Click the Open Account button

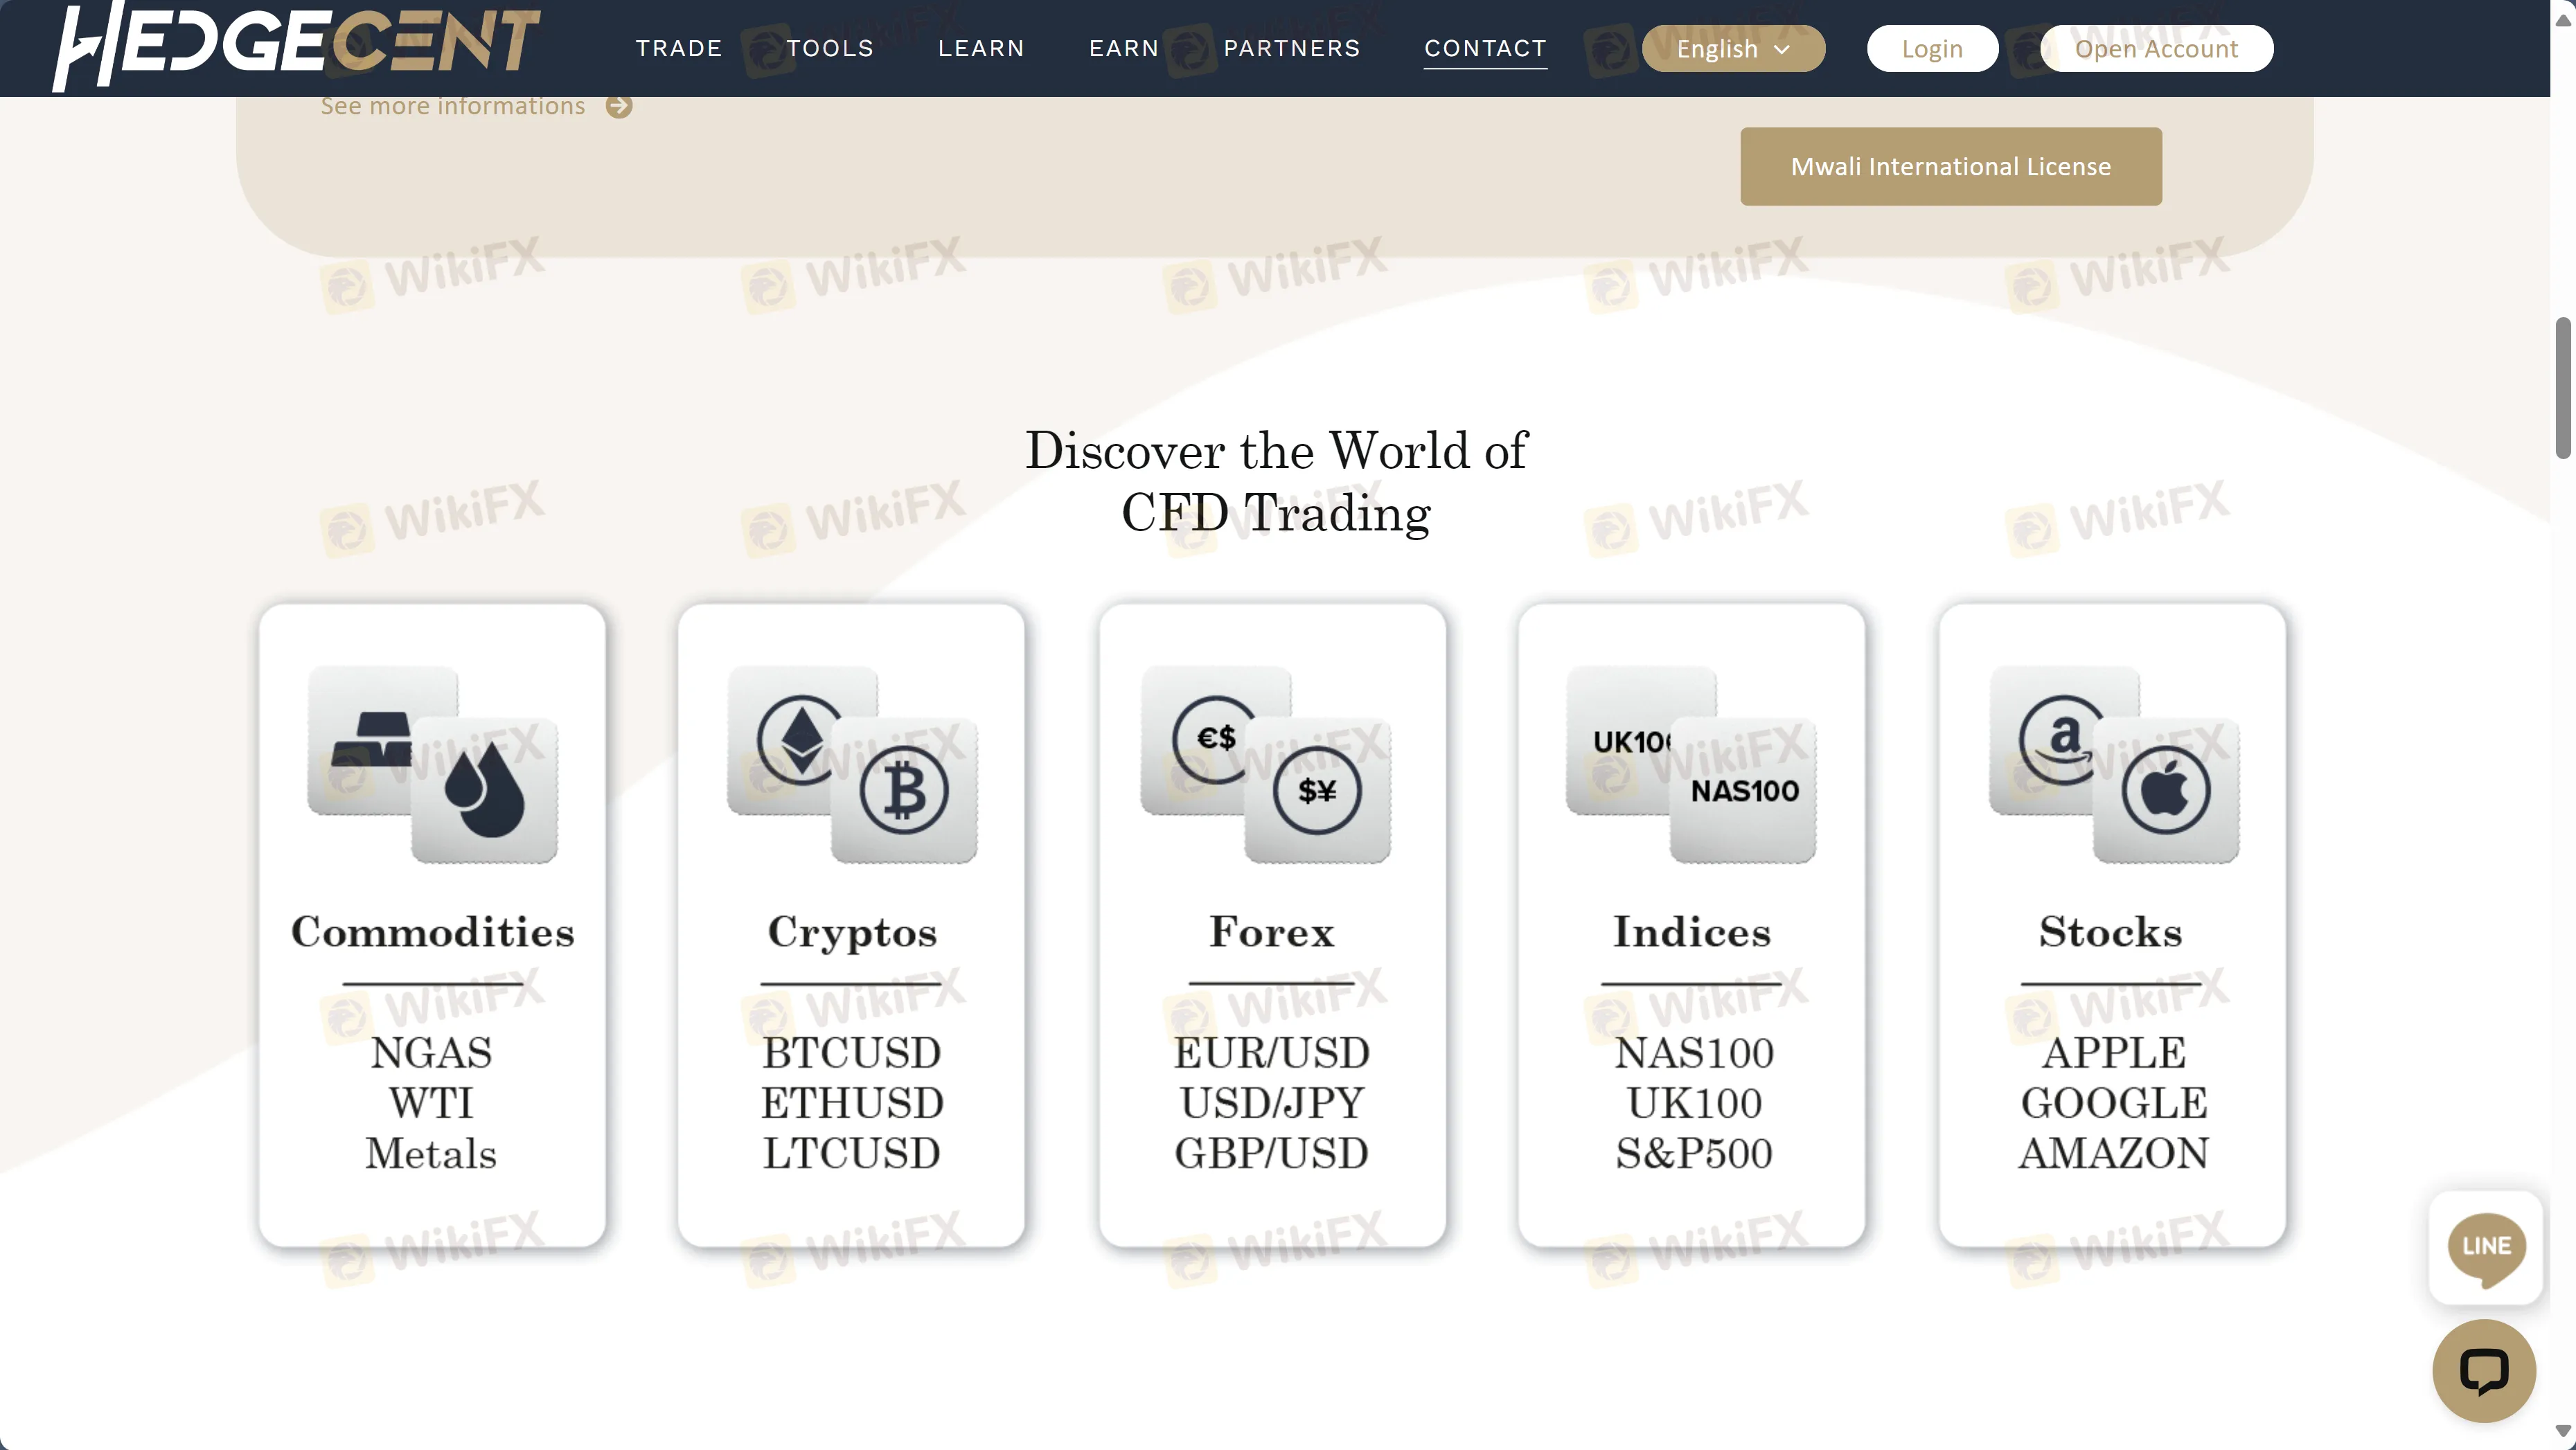(2156, 48)
